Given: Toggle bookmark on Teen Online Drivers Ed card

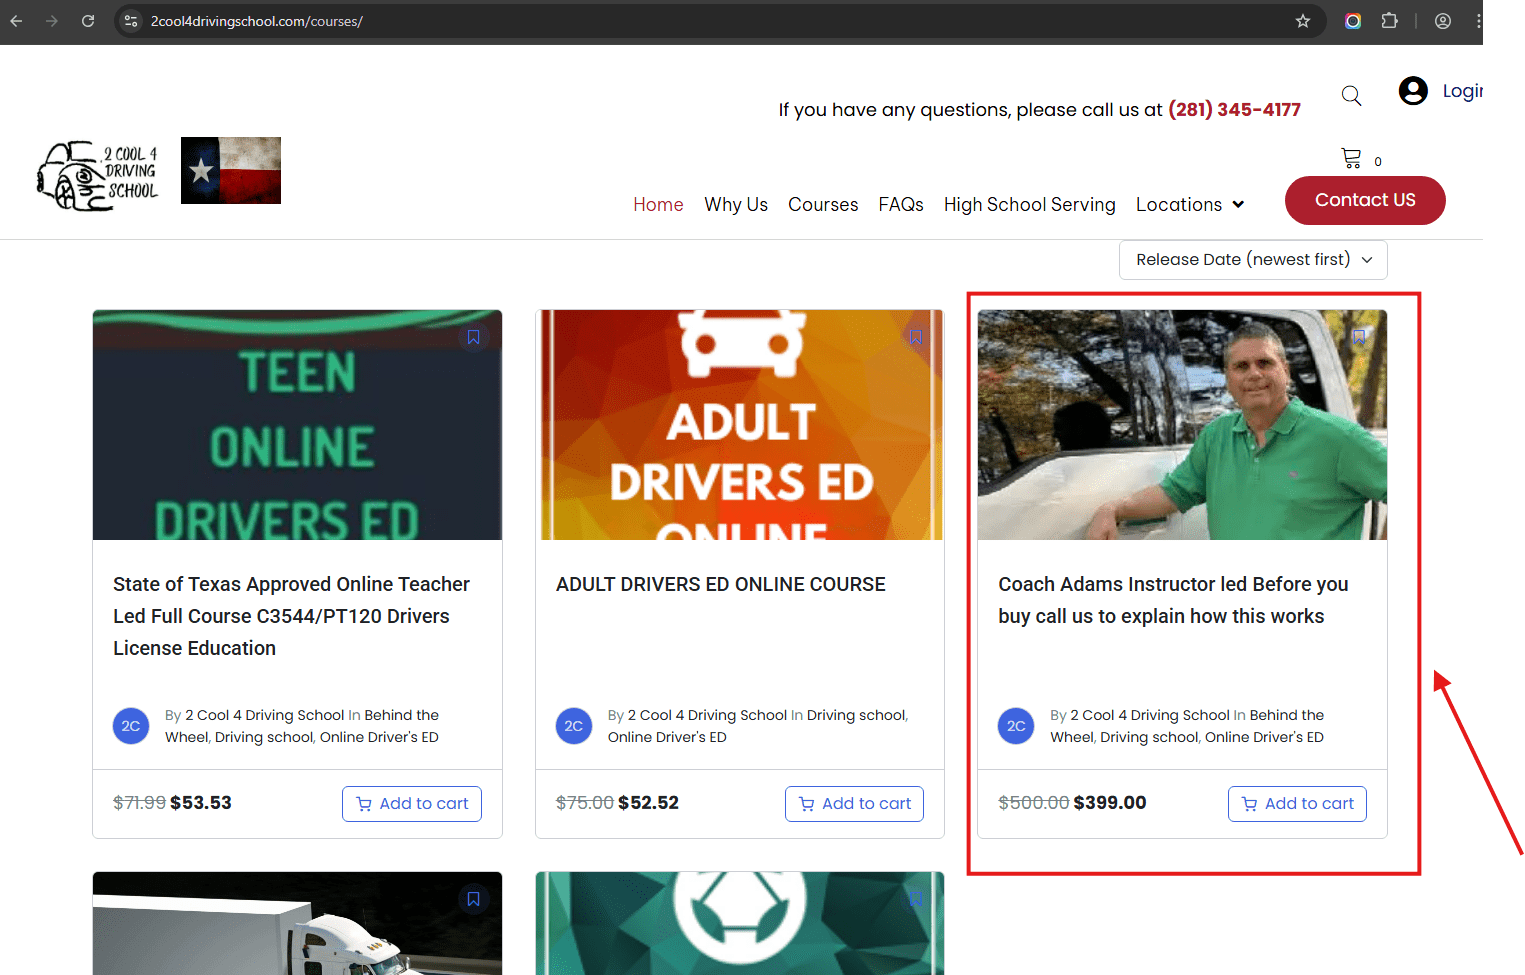Looking at the screenshot, I should tap(473, 338).
